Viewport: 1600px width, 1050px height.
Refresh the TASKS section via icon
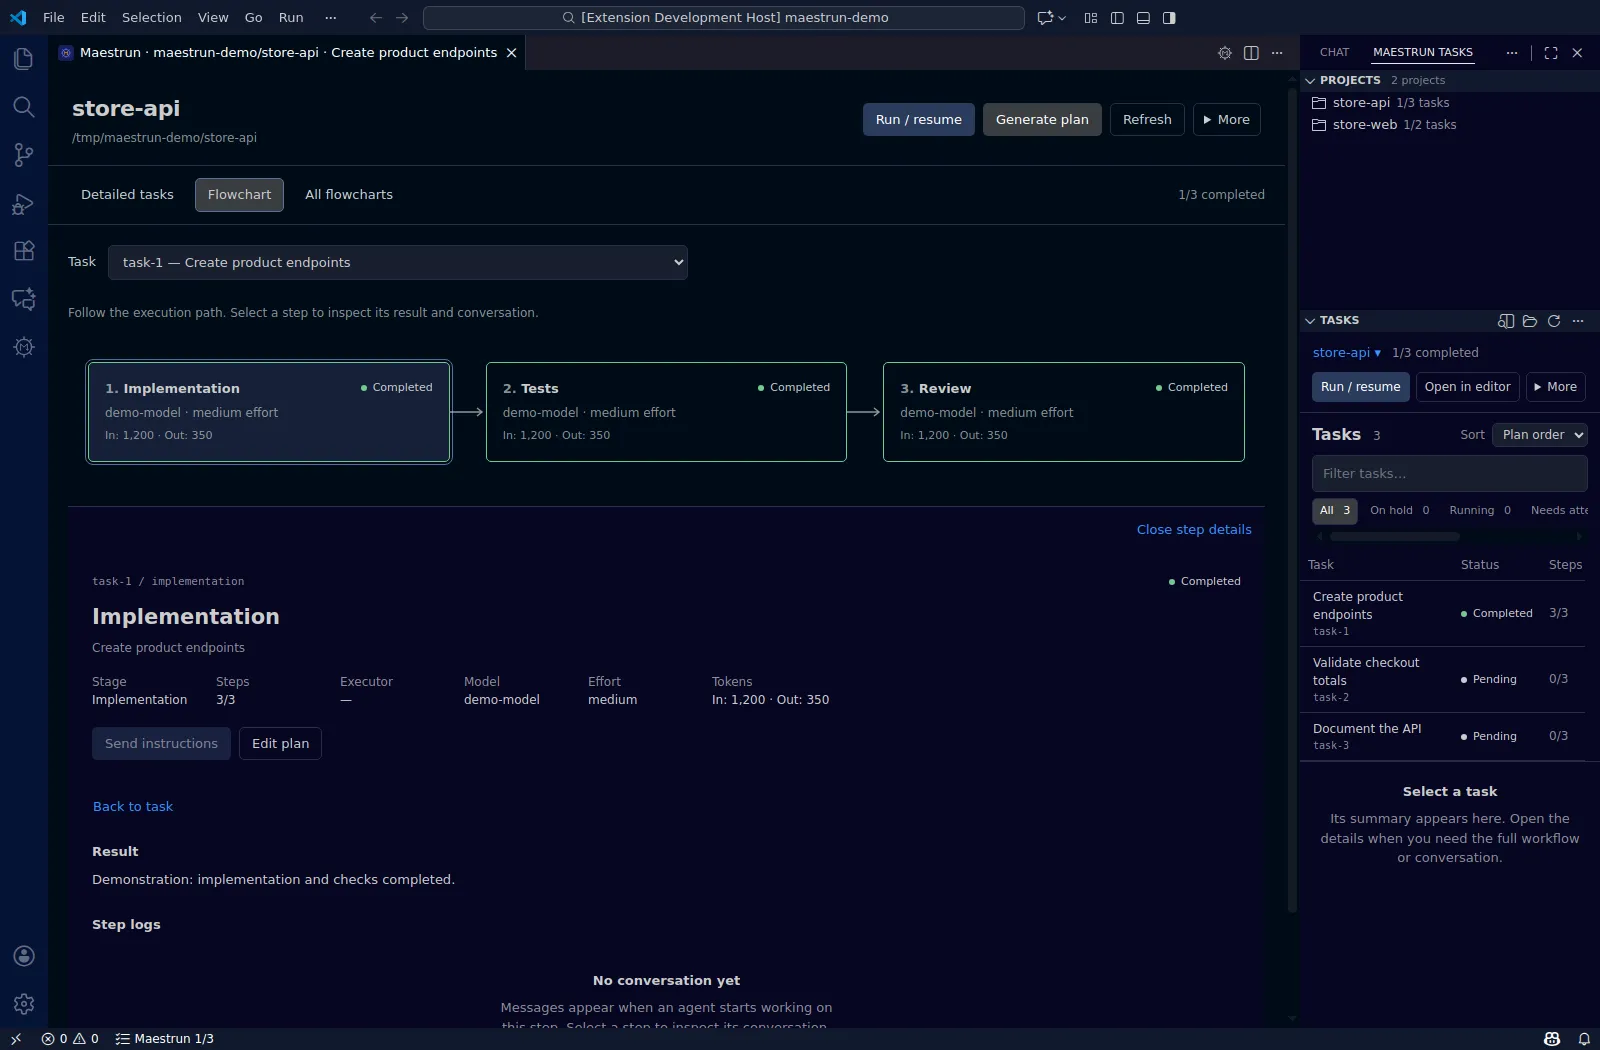pos(1554,321)
